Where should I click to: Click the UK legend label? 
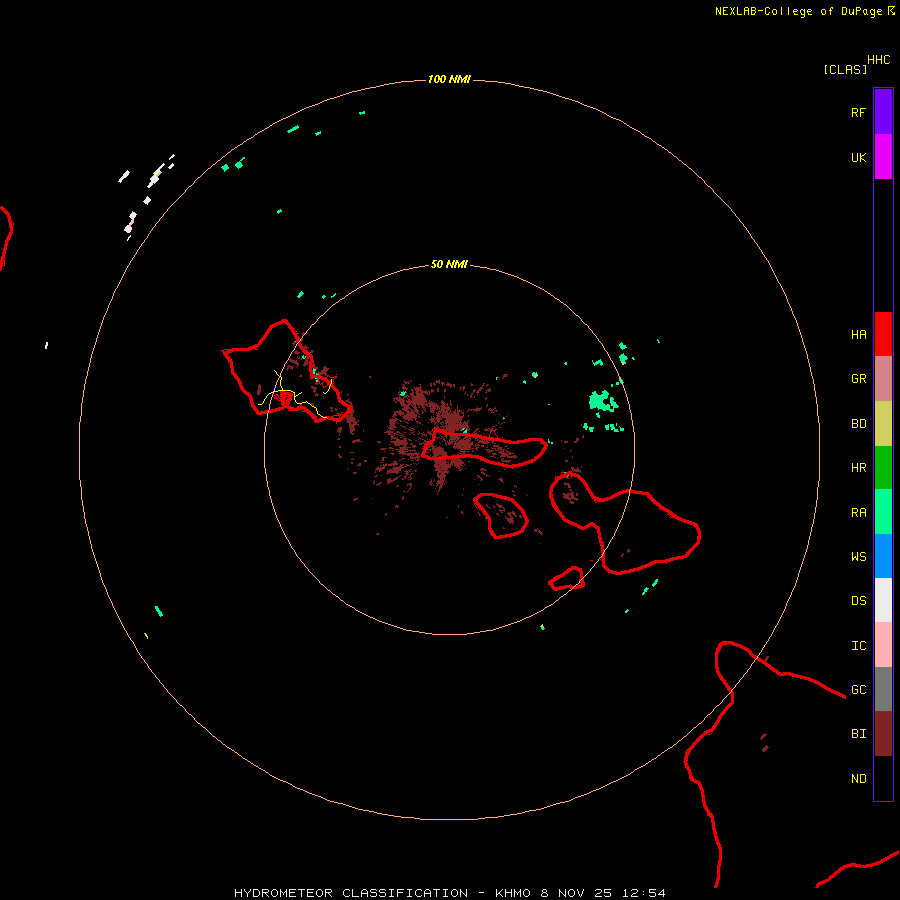[x=858, y=158]
